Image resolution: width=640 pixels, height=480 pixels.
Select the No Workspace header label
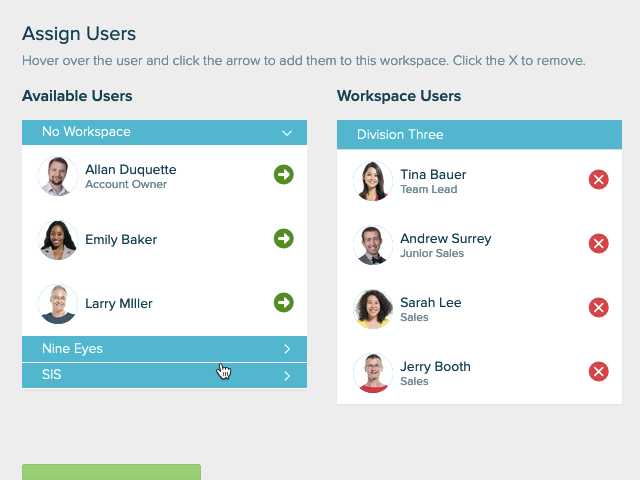coord(86,131)
